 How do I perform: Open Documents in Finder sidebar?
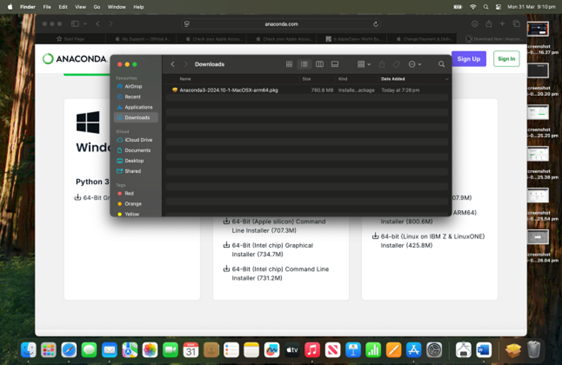tap(137, 150)
